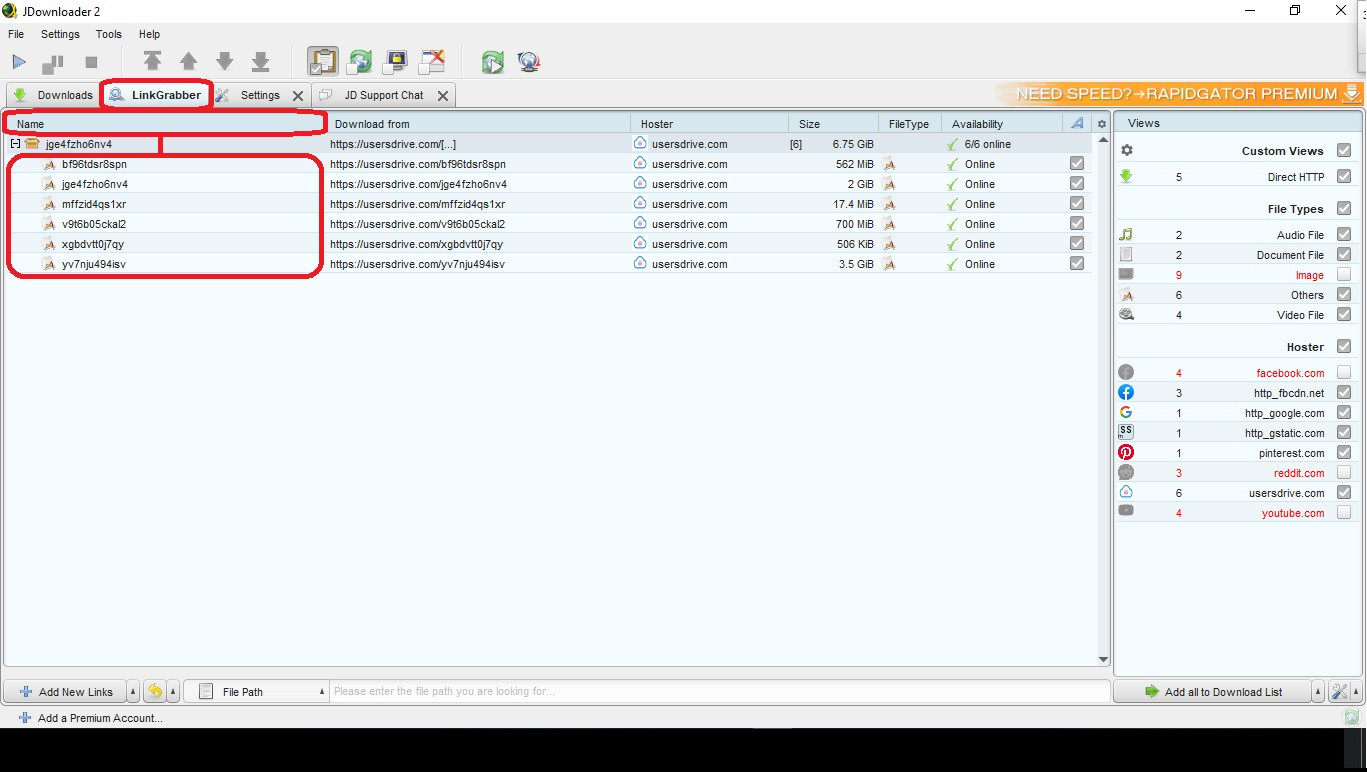
Task: Toggle auto reconnect toolbar icon
Action: [x=360, y=62]
